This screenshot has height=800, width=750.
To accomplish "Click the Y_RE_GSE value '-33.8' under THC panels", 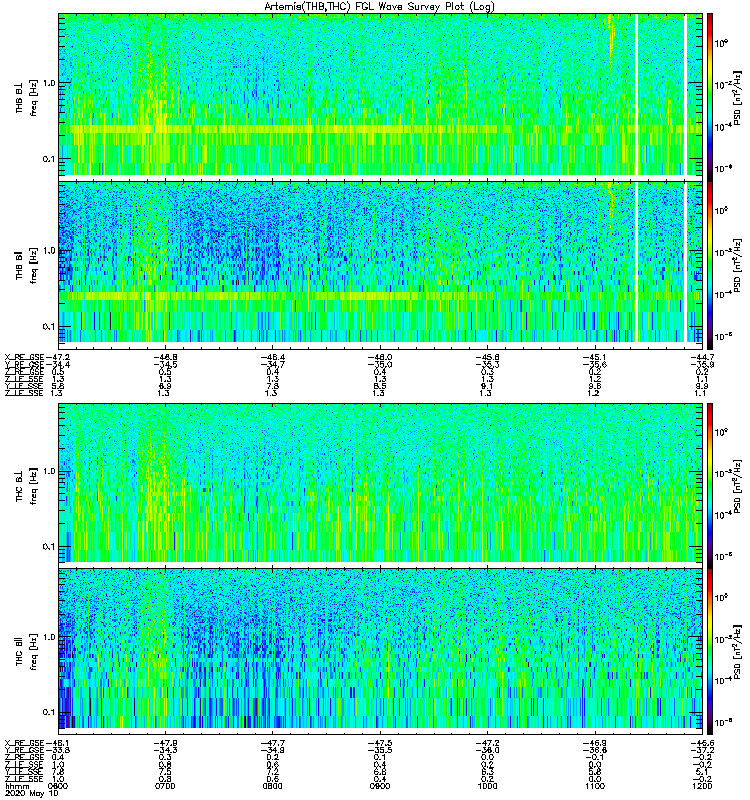I will click(x=58, y=751).
